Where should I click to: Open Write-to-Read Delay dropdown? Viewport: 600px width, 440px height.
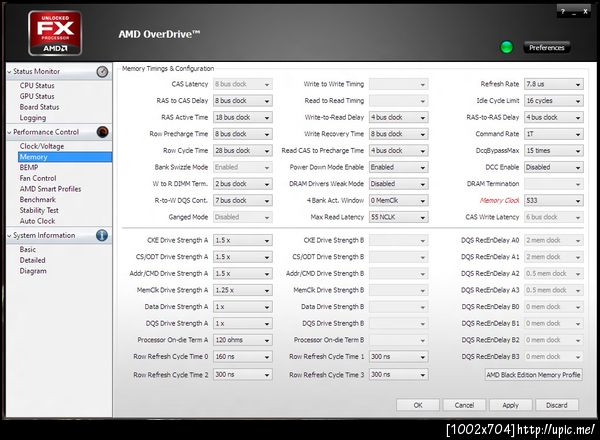click(398, 117)
